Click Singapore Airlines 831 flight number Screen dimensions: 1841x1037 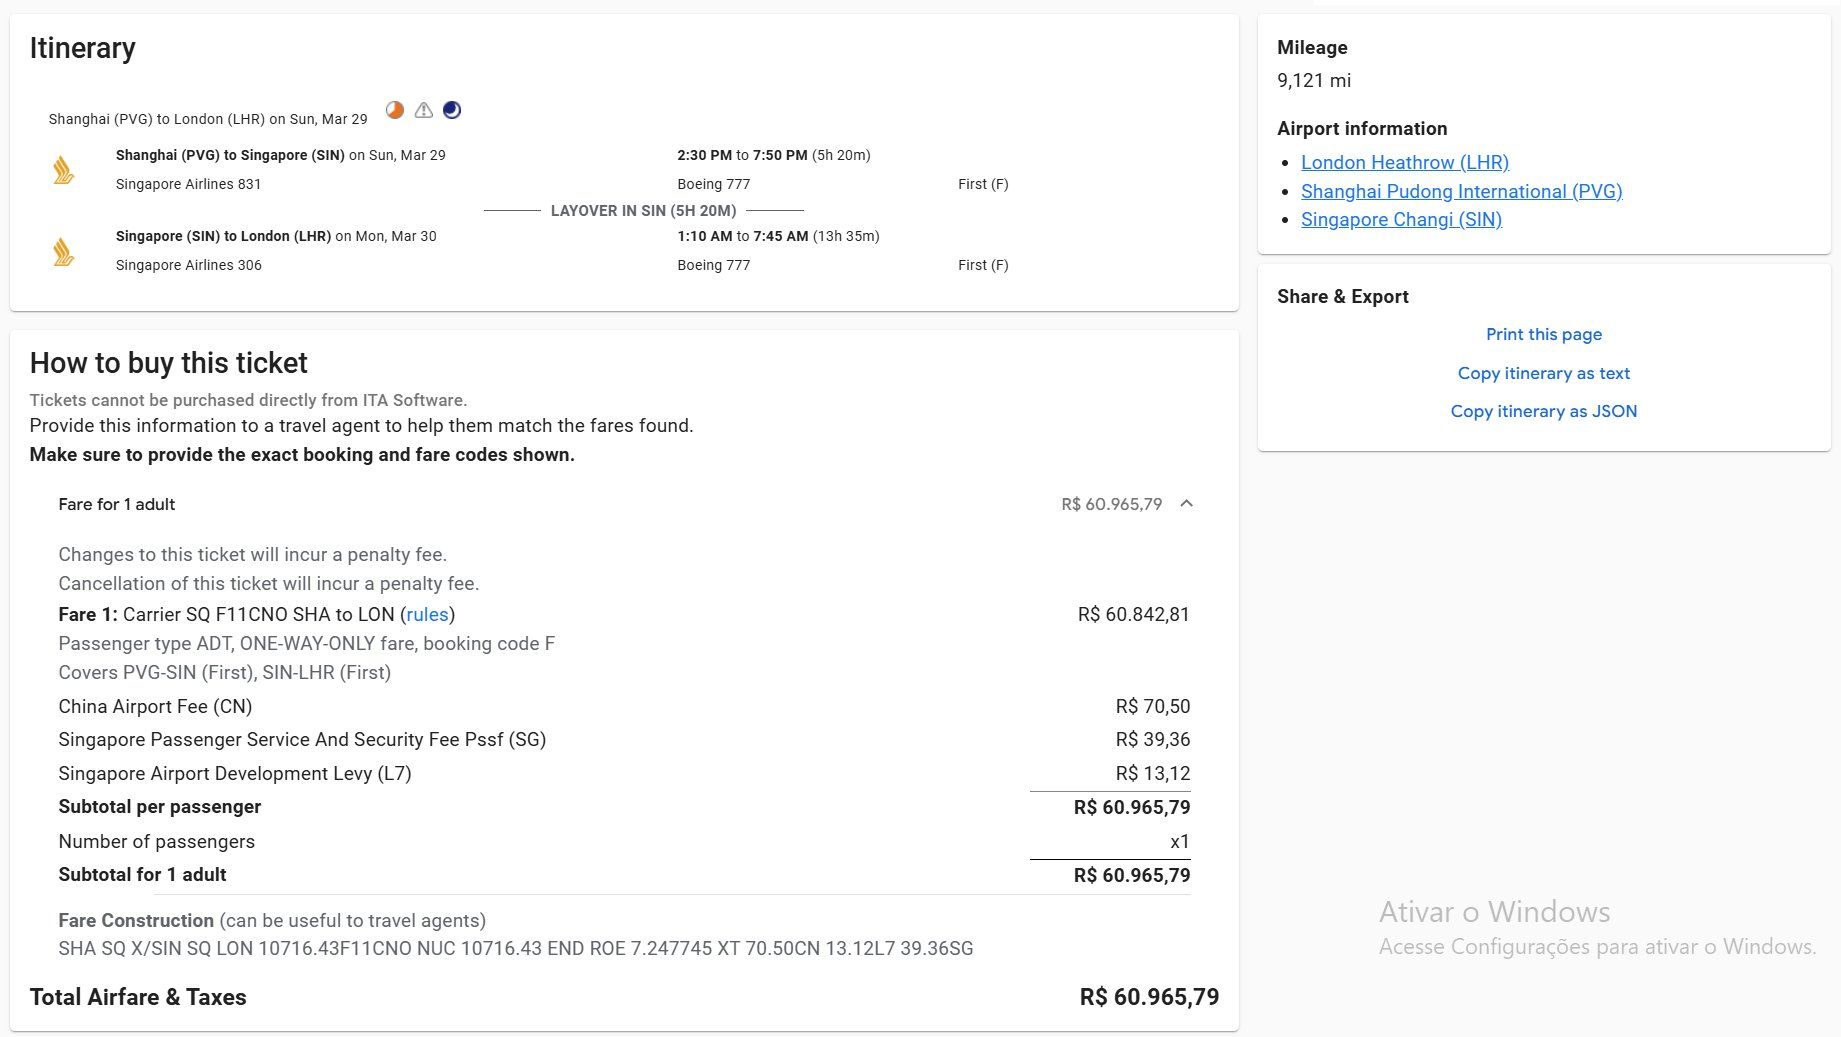tap(189, 184)
